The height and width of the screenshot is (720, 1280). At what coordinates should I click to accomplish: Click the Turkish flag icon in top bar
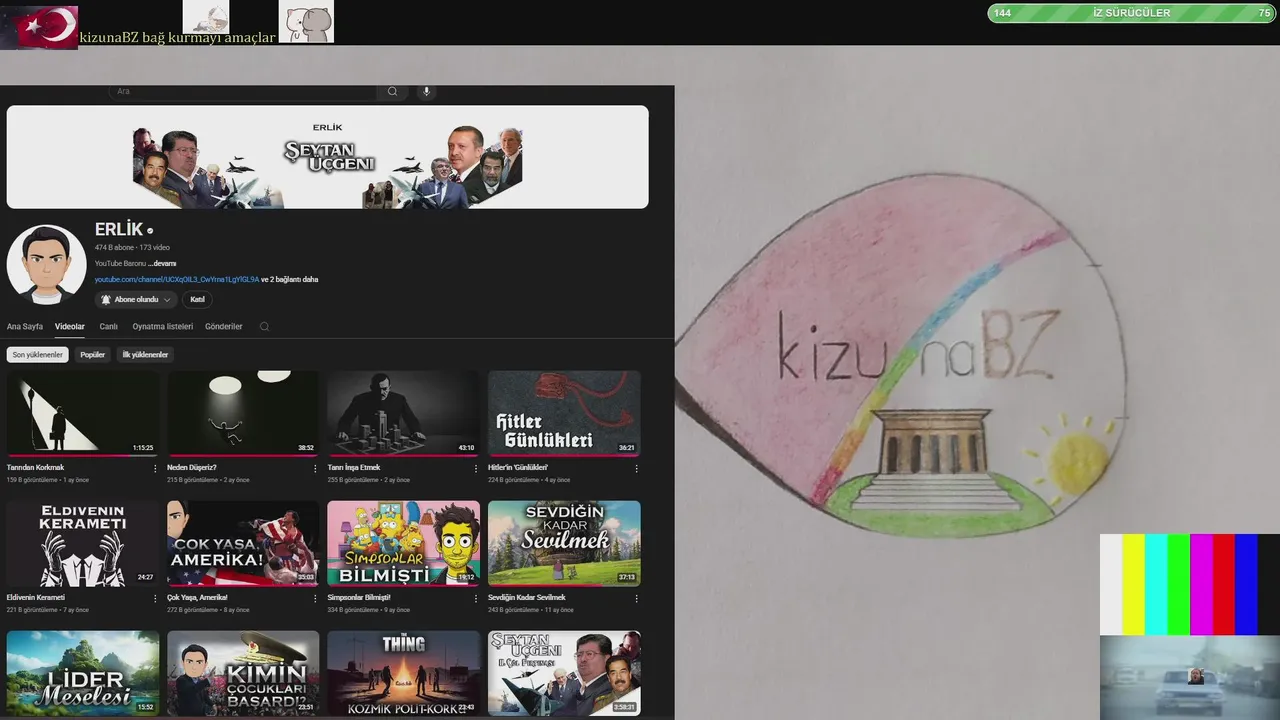pyautogui.click(x=40, y=26)
